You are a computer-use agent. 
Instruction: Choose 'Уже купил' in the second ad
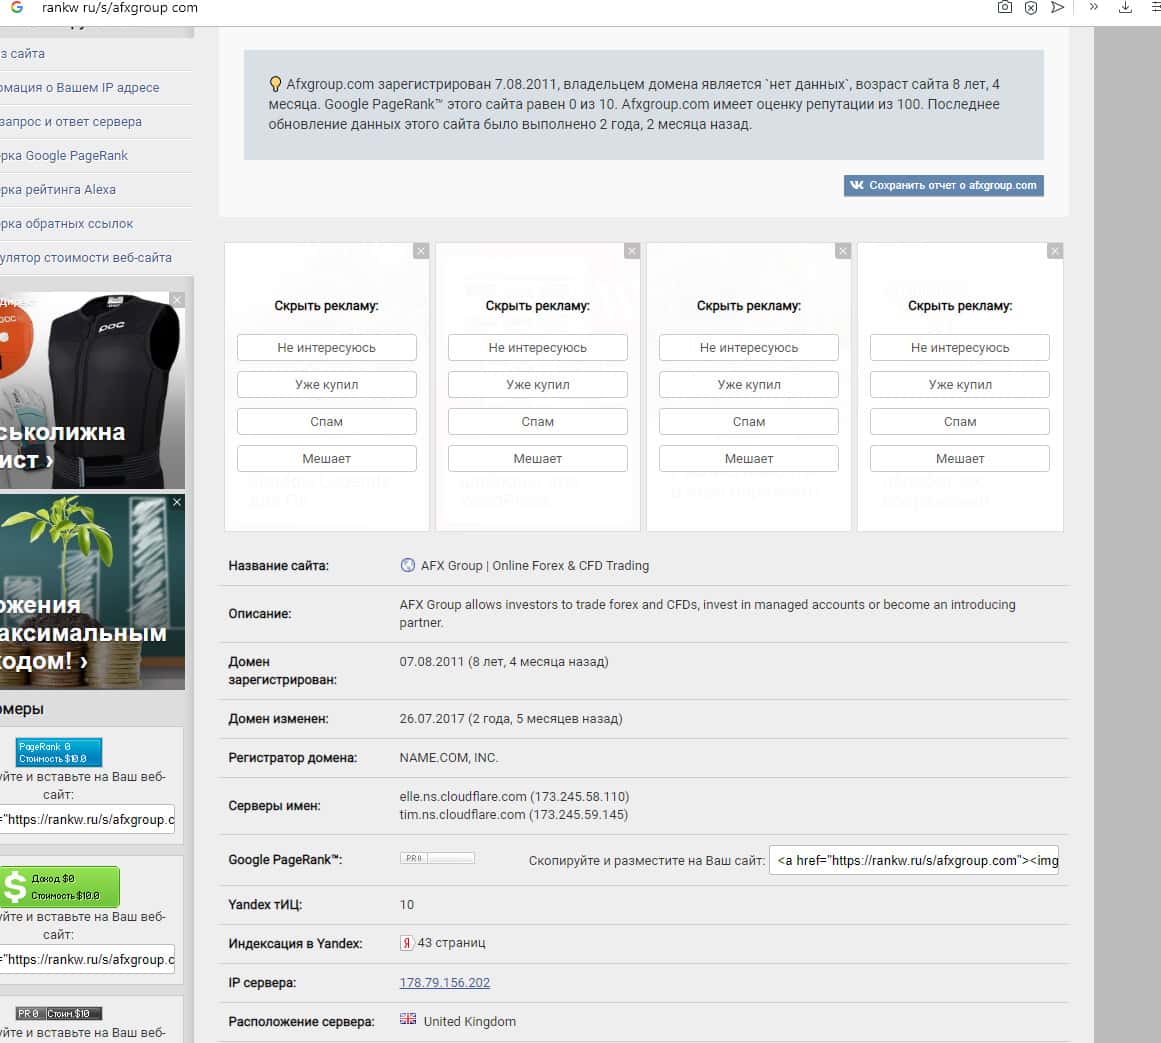(538, 385)
